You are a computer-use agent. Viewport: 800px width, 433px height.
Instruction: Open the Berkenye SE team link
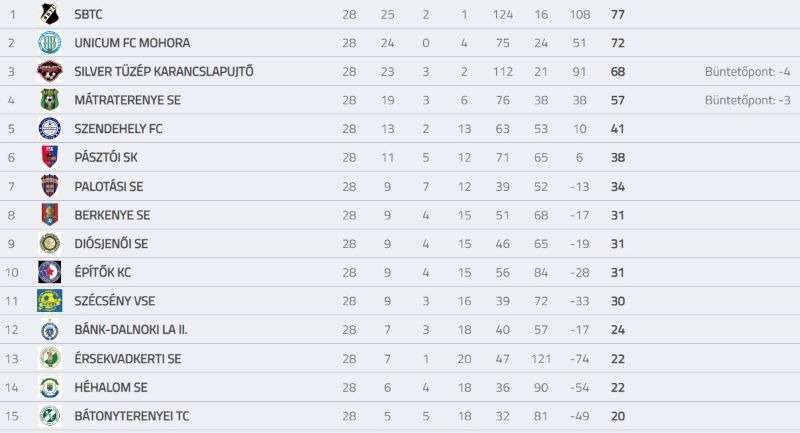(112, 215)
